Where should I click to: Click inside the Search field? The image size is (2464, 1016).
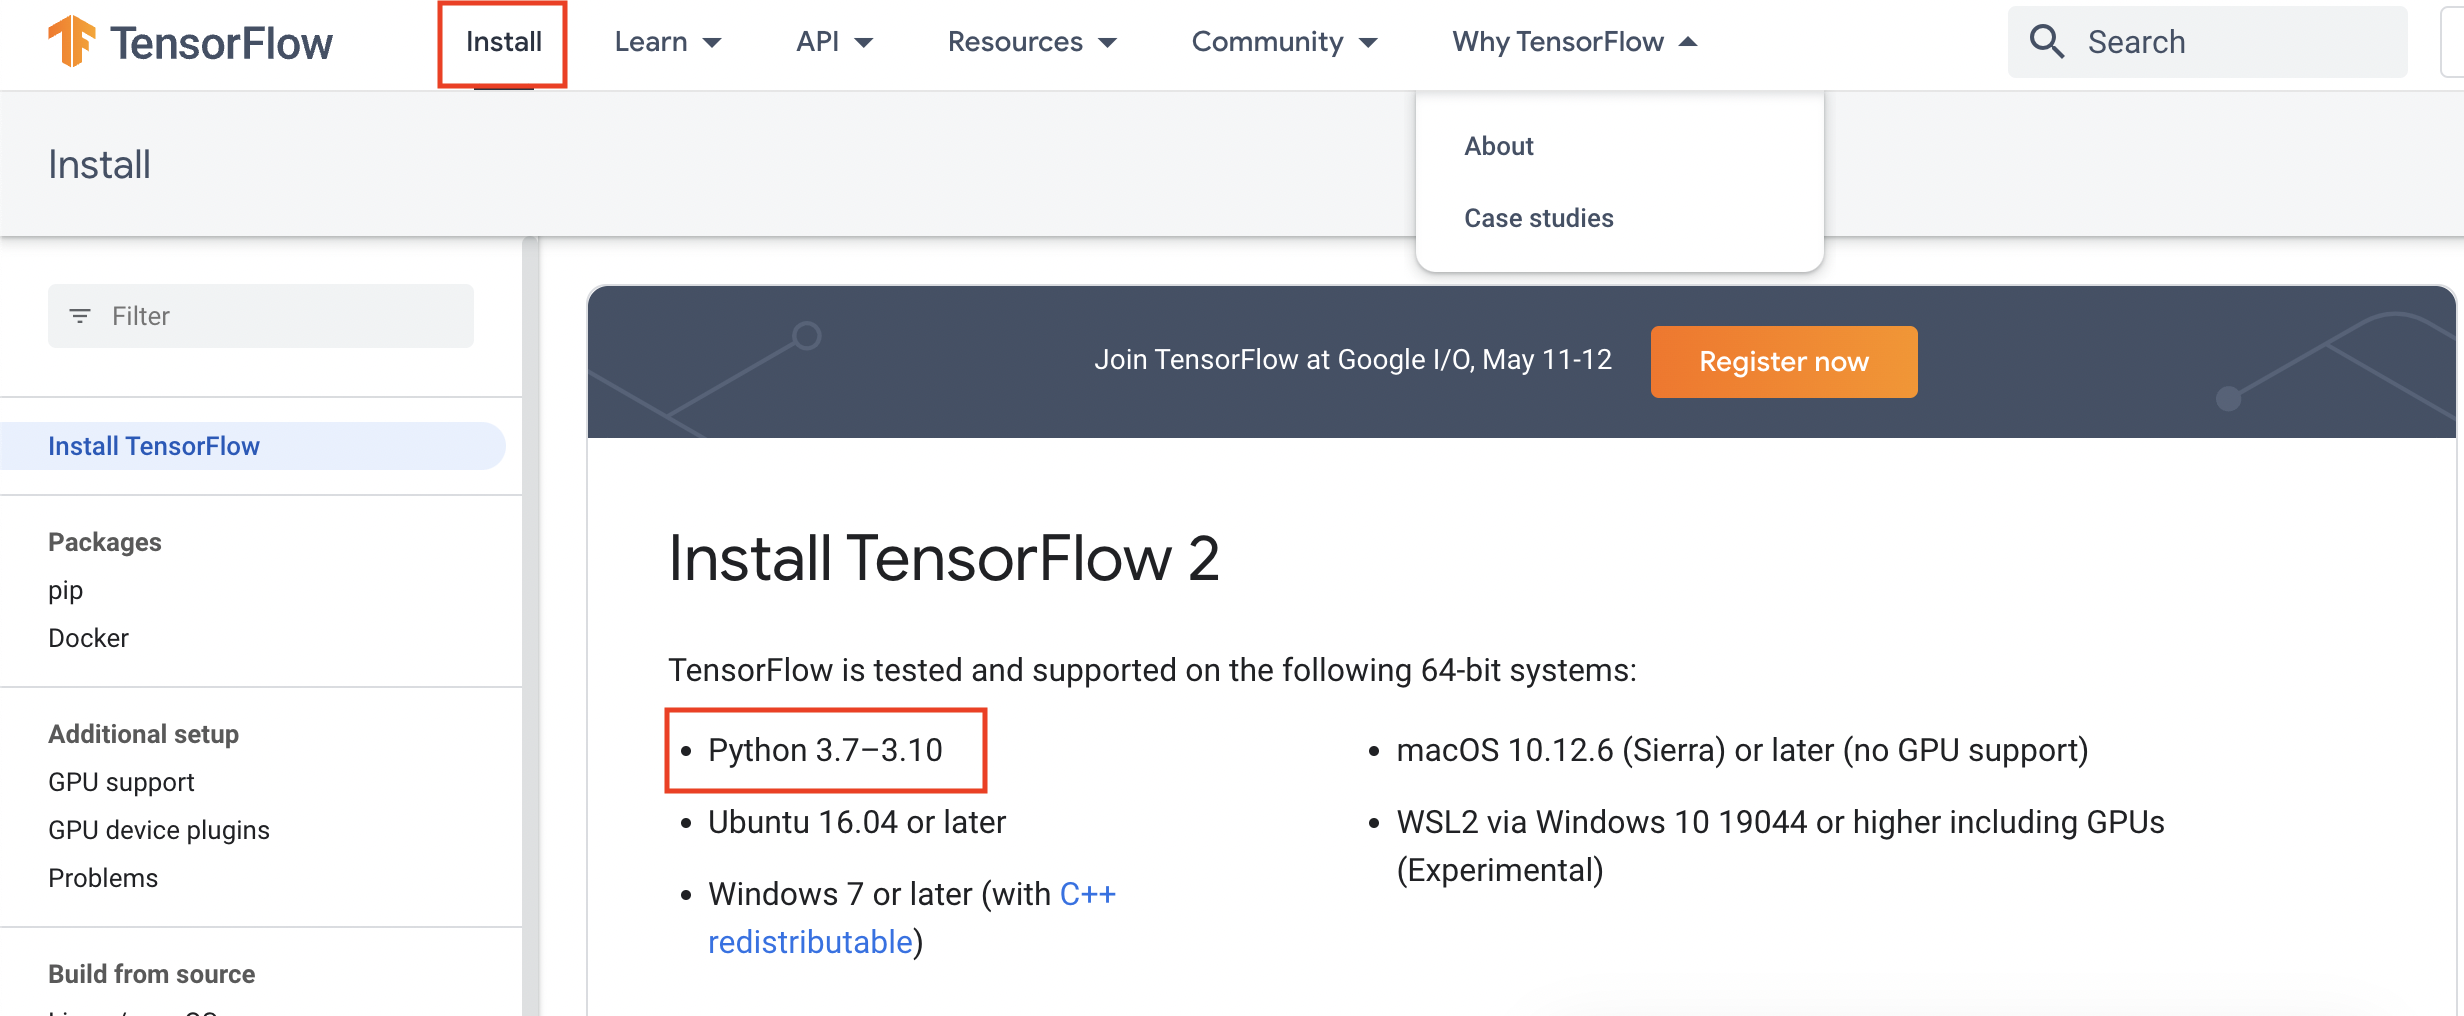tap(2200, 41)
